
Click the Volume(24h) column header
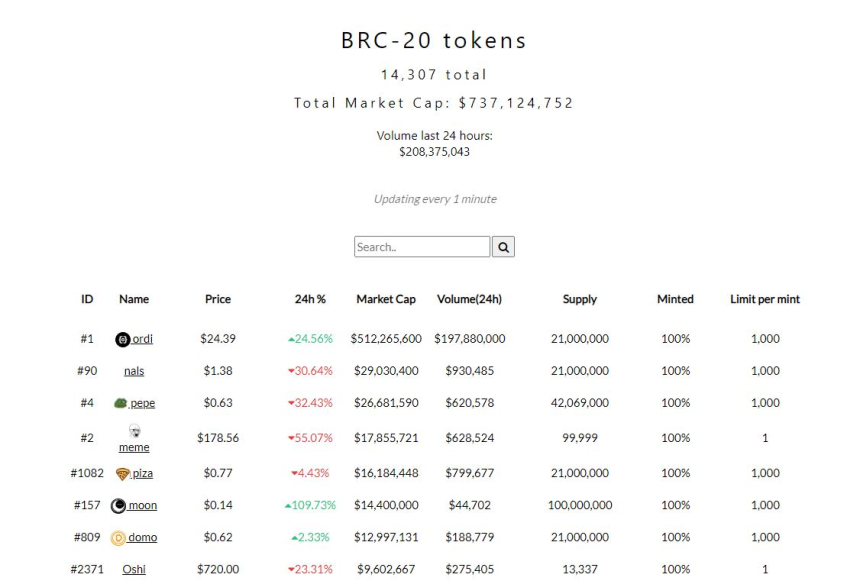point(470,298)
